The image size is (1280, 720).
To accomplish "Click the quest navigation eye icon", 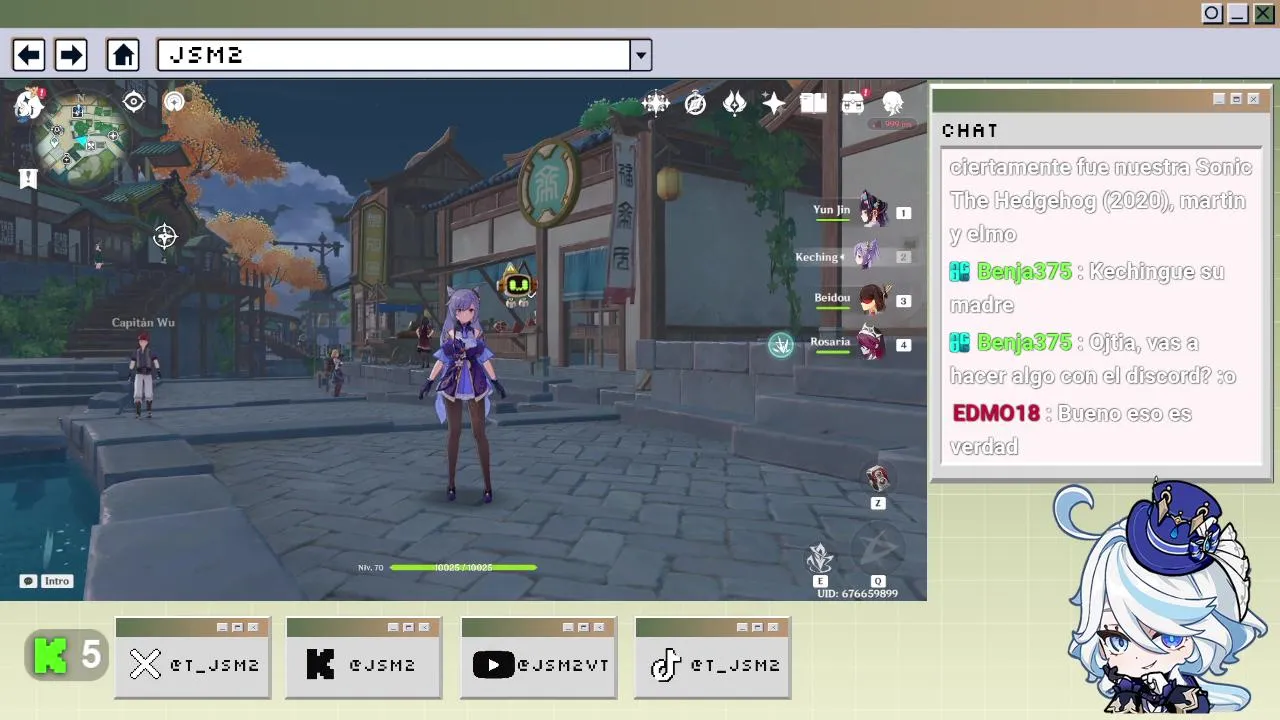I will [133, 102].
